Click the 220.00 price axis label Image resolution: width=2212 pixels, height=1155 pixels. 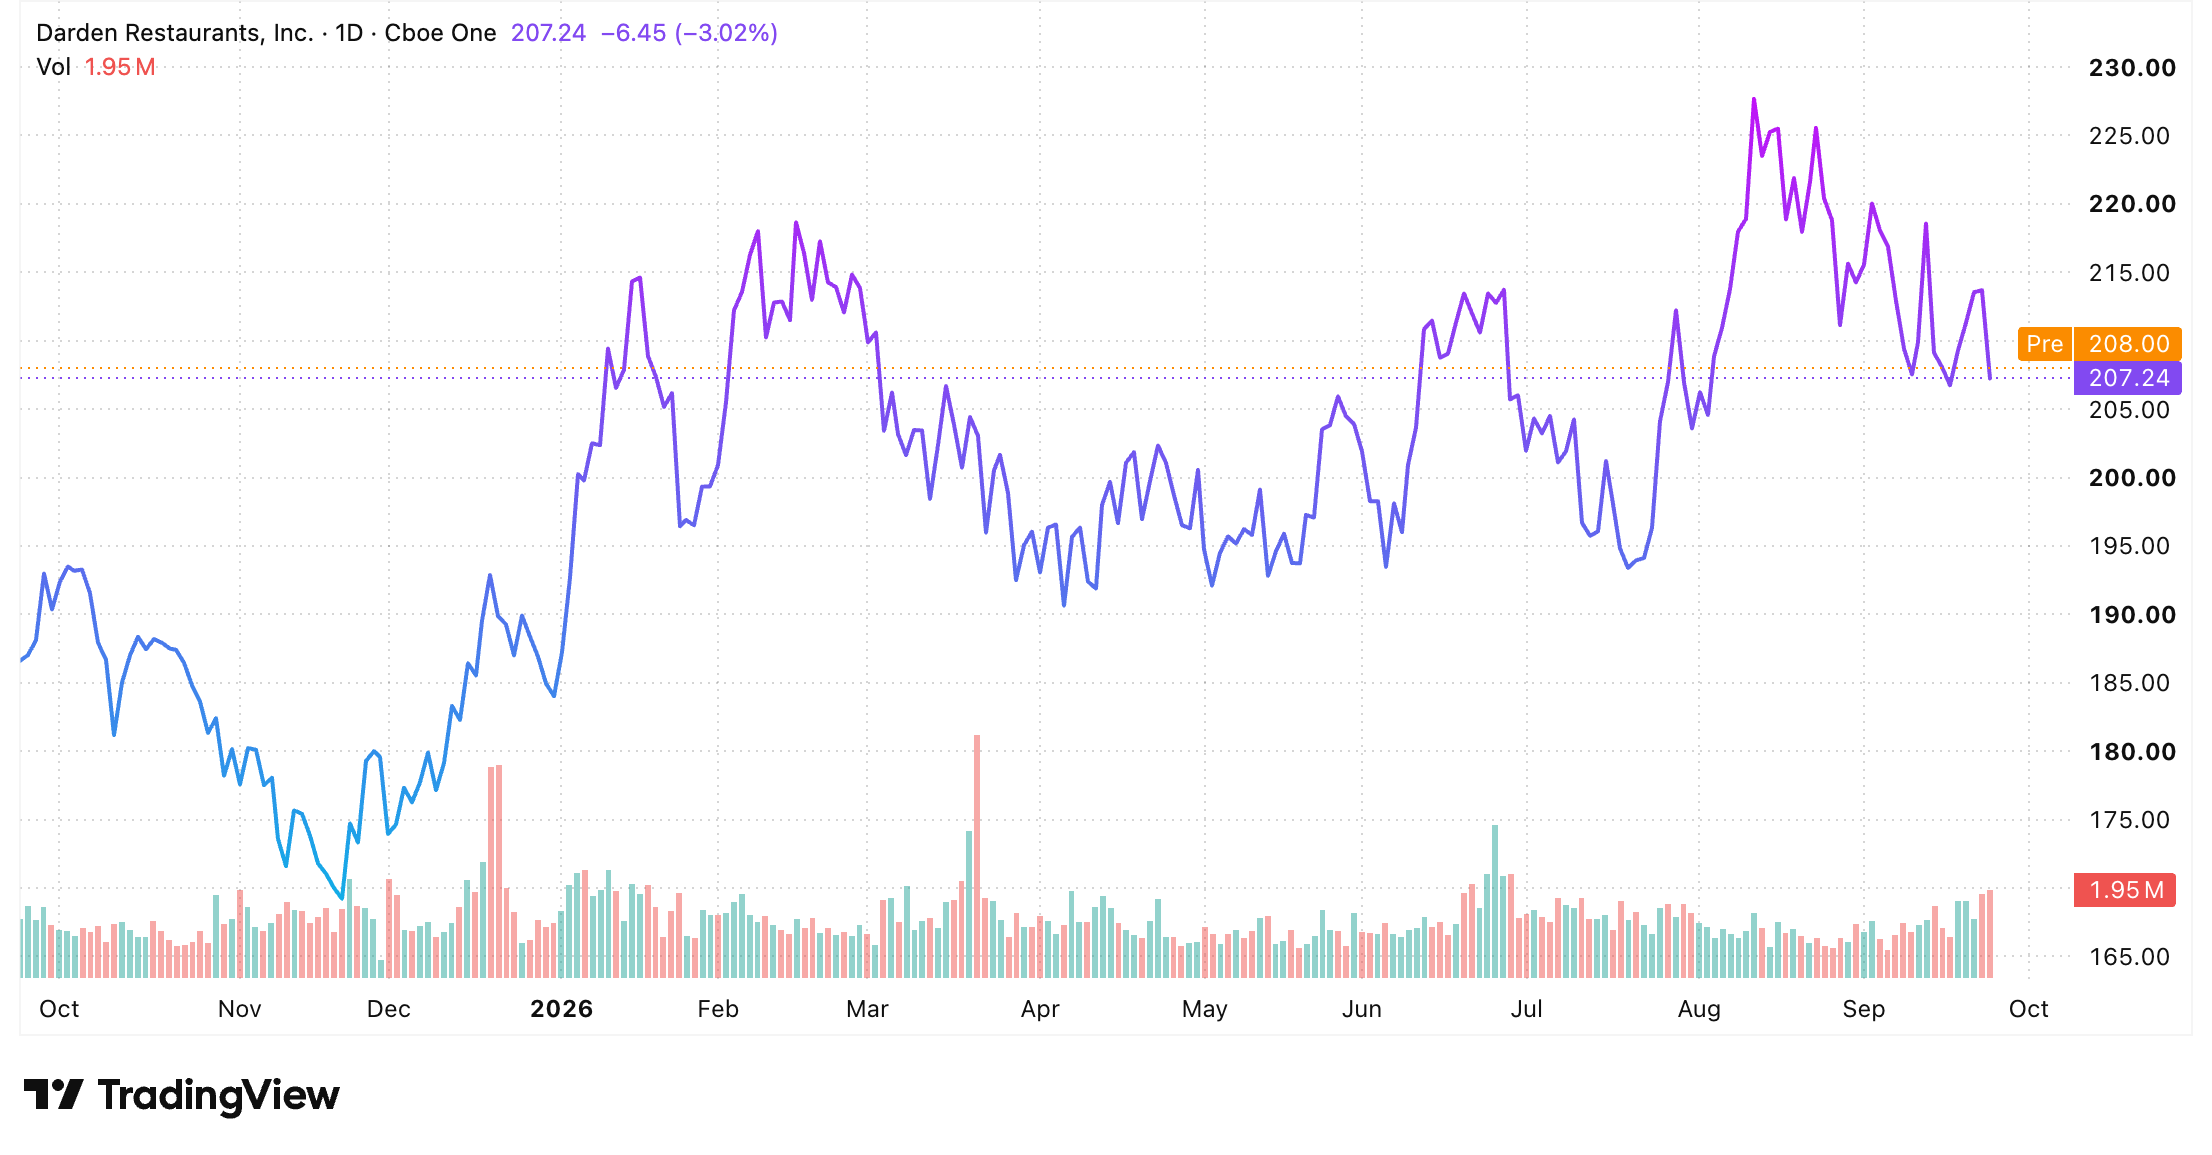pos(2132,204)
